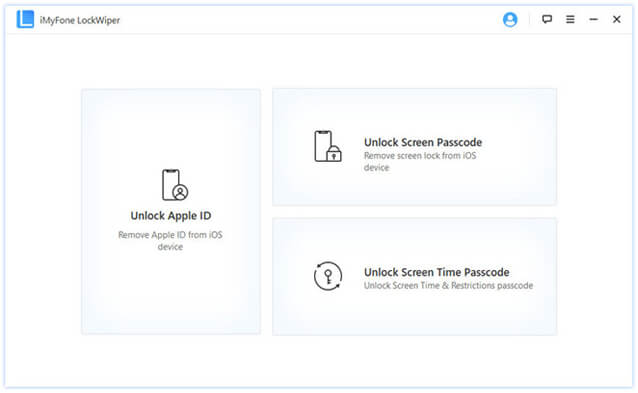The height and width of the screenshot is (393, 638).
Task: Click the iMyFone LockWiper logo icon
Action: (25, 19)
